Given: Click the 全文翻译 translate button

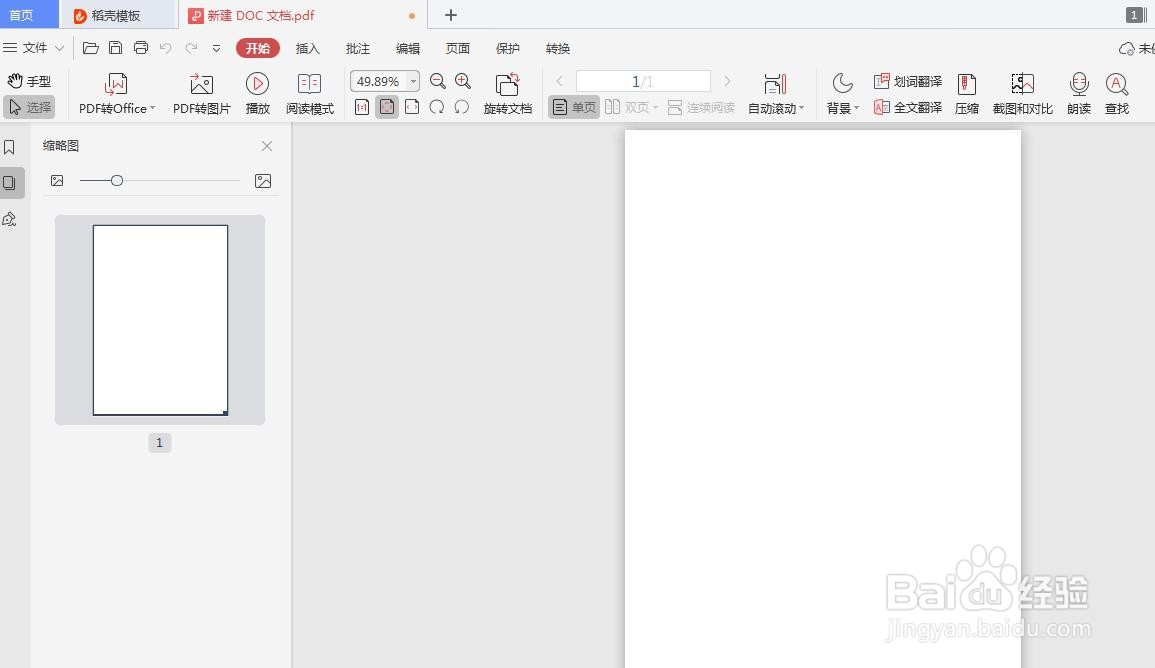Looking at the screenshot, I should [x=907, y=108].
